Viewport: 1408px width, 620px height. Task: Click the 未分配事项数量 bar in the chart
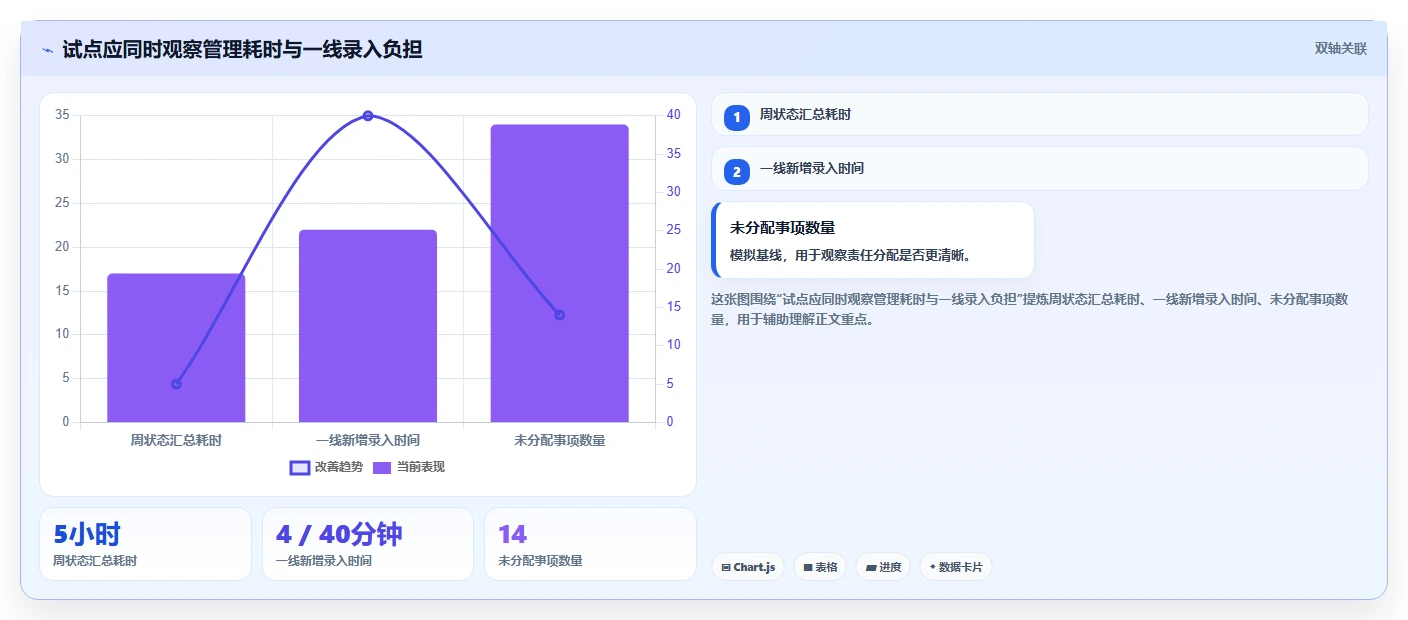[x=559, y=273]
